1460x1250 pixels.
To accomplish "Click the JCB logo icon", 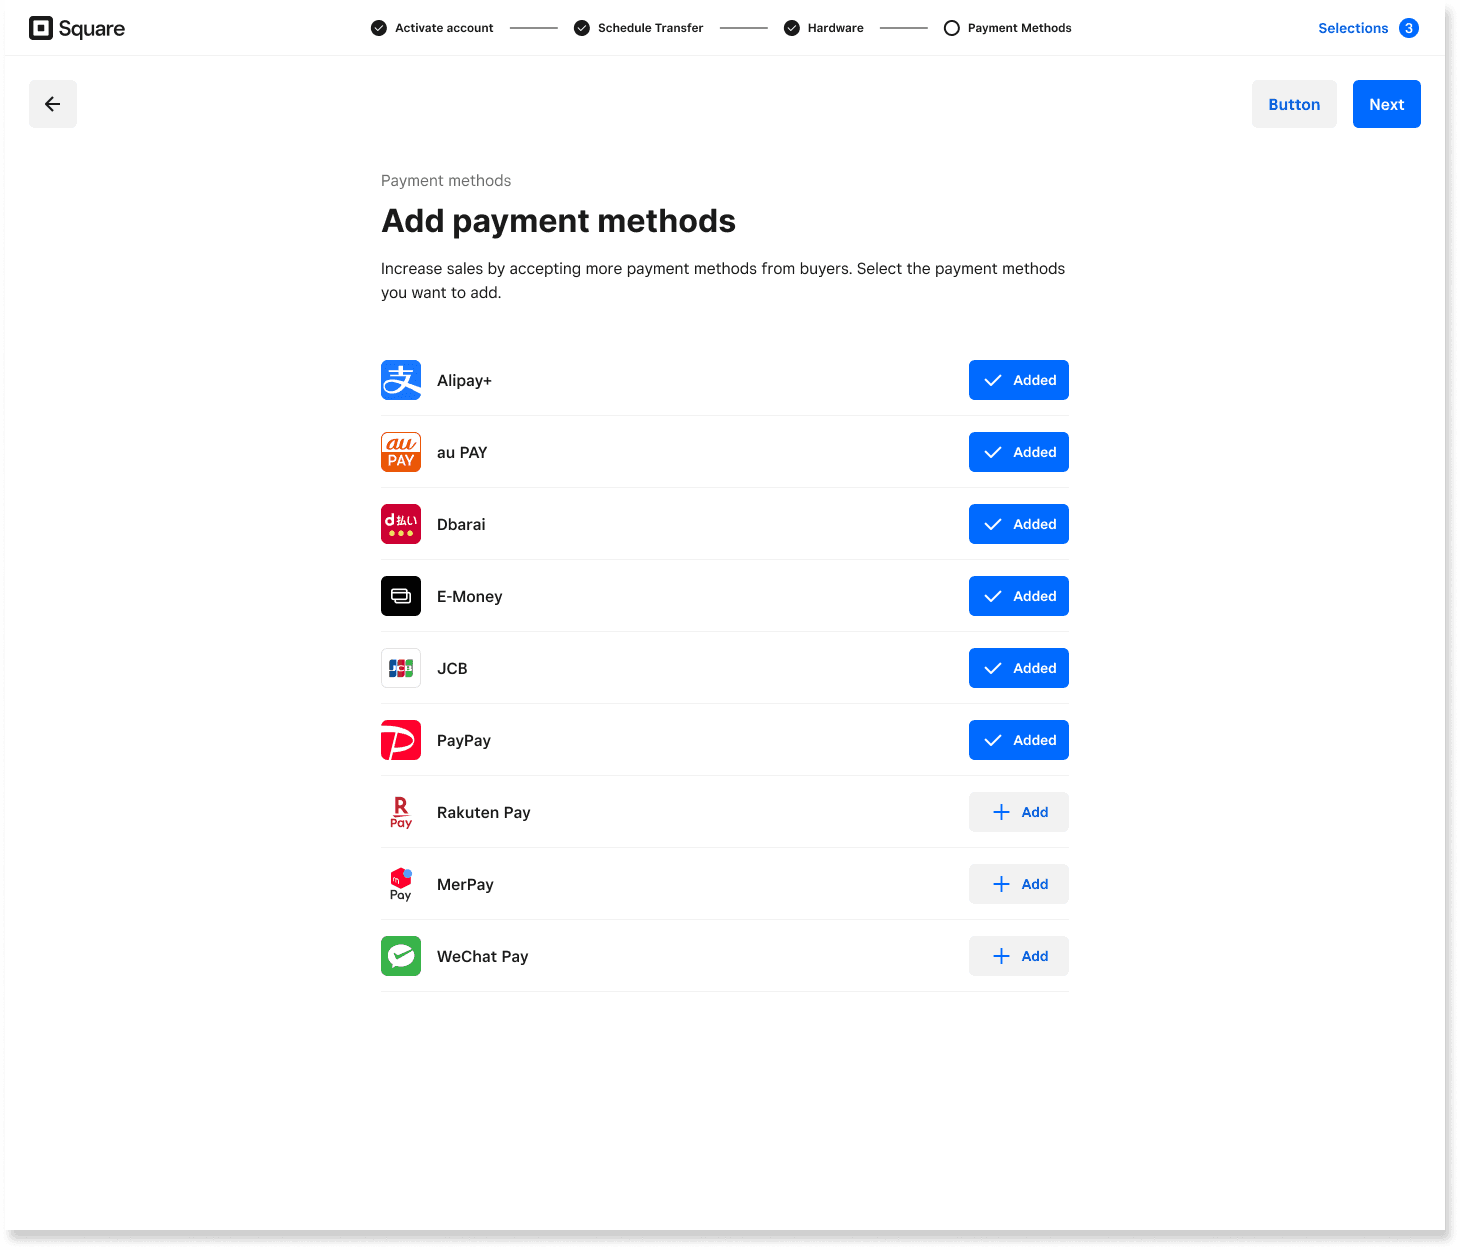I will pos(401,668).
